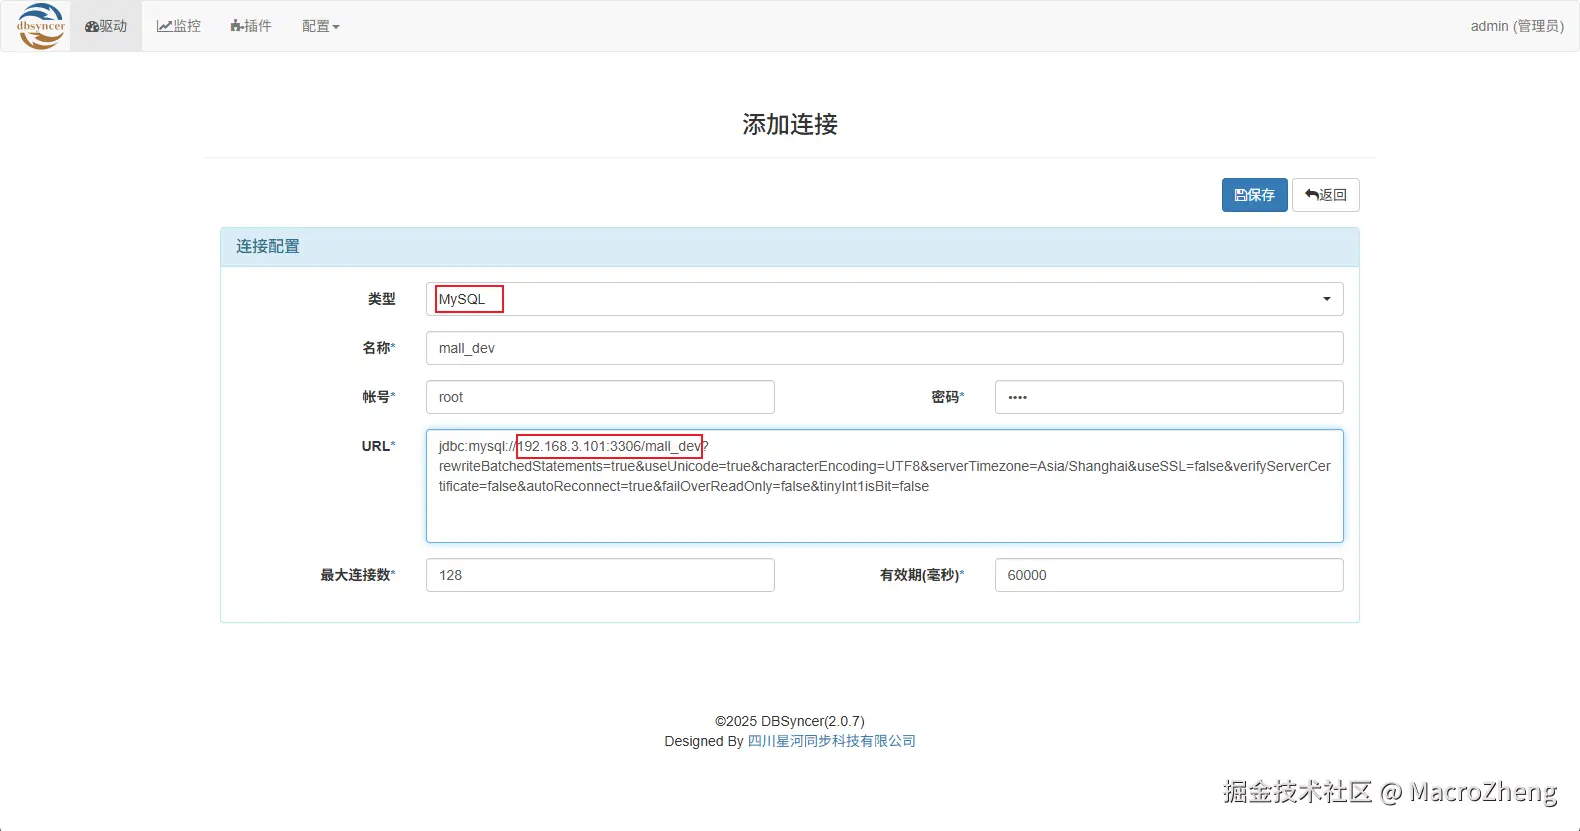Click the dbsyncer logo

pyautogui.click(x=41, y=26)
